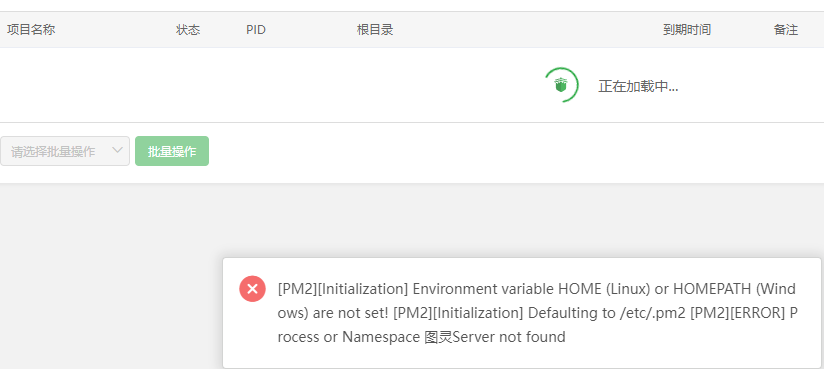Viewport: 824px width, 369px height.
Task: Click the green loading spinner icon
Action: point(561,85)
